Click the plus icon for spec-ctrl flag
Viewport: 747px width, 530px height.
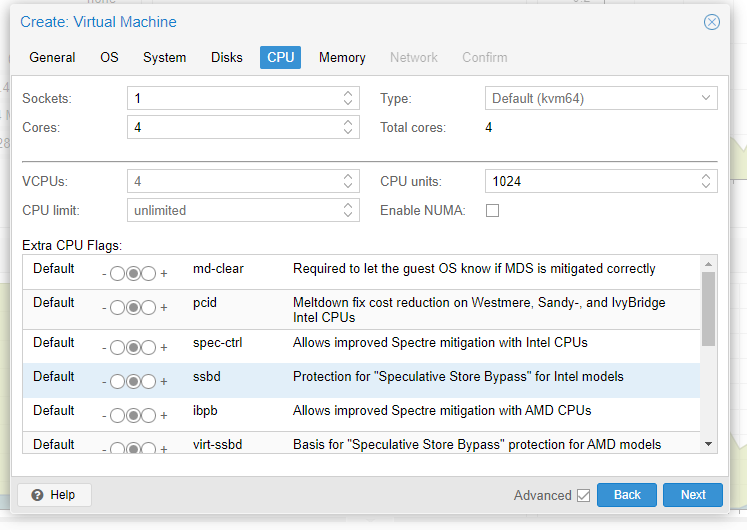click(164, 348)
